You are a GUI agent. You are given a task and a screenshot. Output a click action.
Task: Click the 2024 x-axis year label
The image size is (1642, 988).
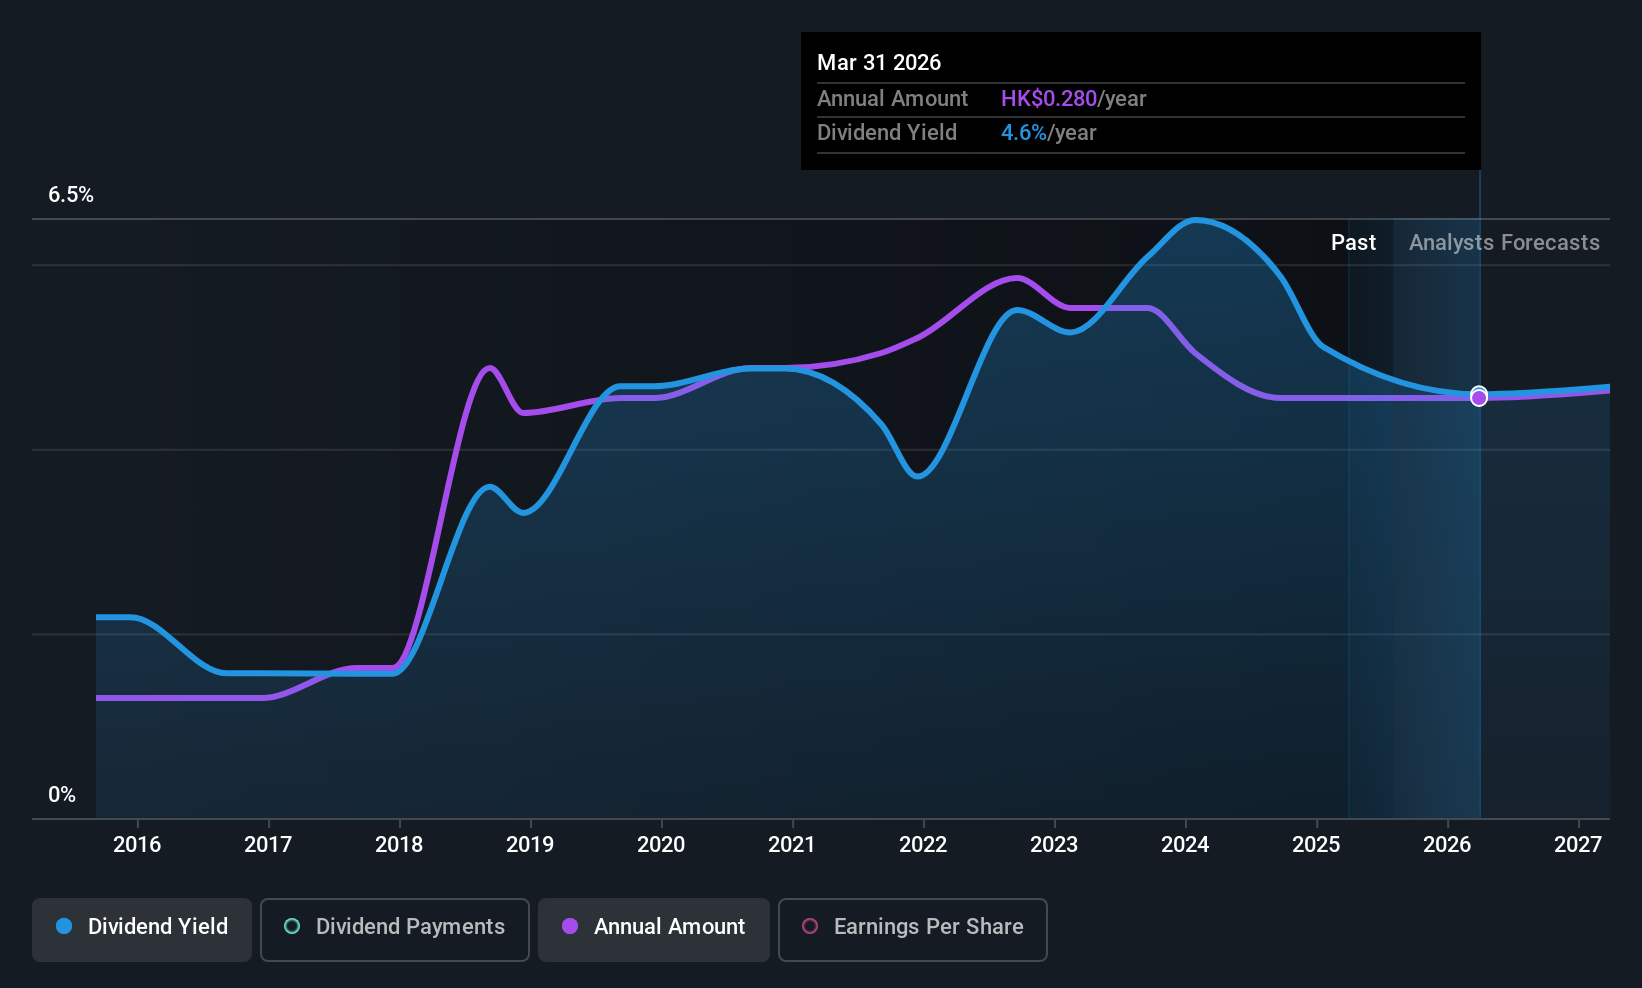pyautogui.click(x=1185, y=845)
